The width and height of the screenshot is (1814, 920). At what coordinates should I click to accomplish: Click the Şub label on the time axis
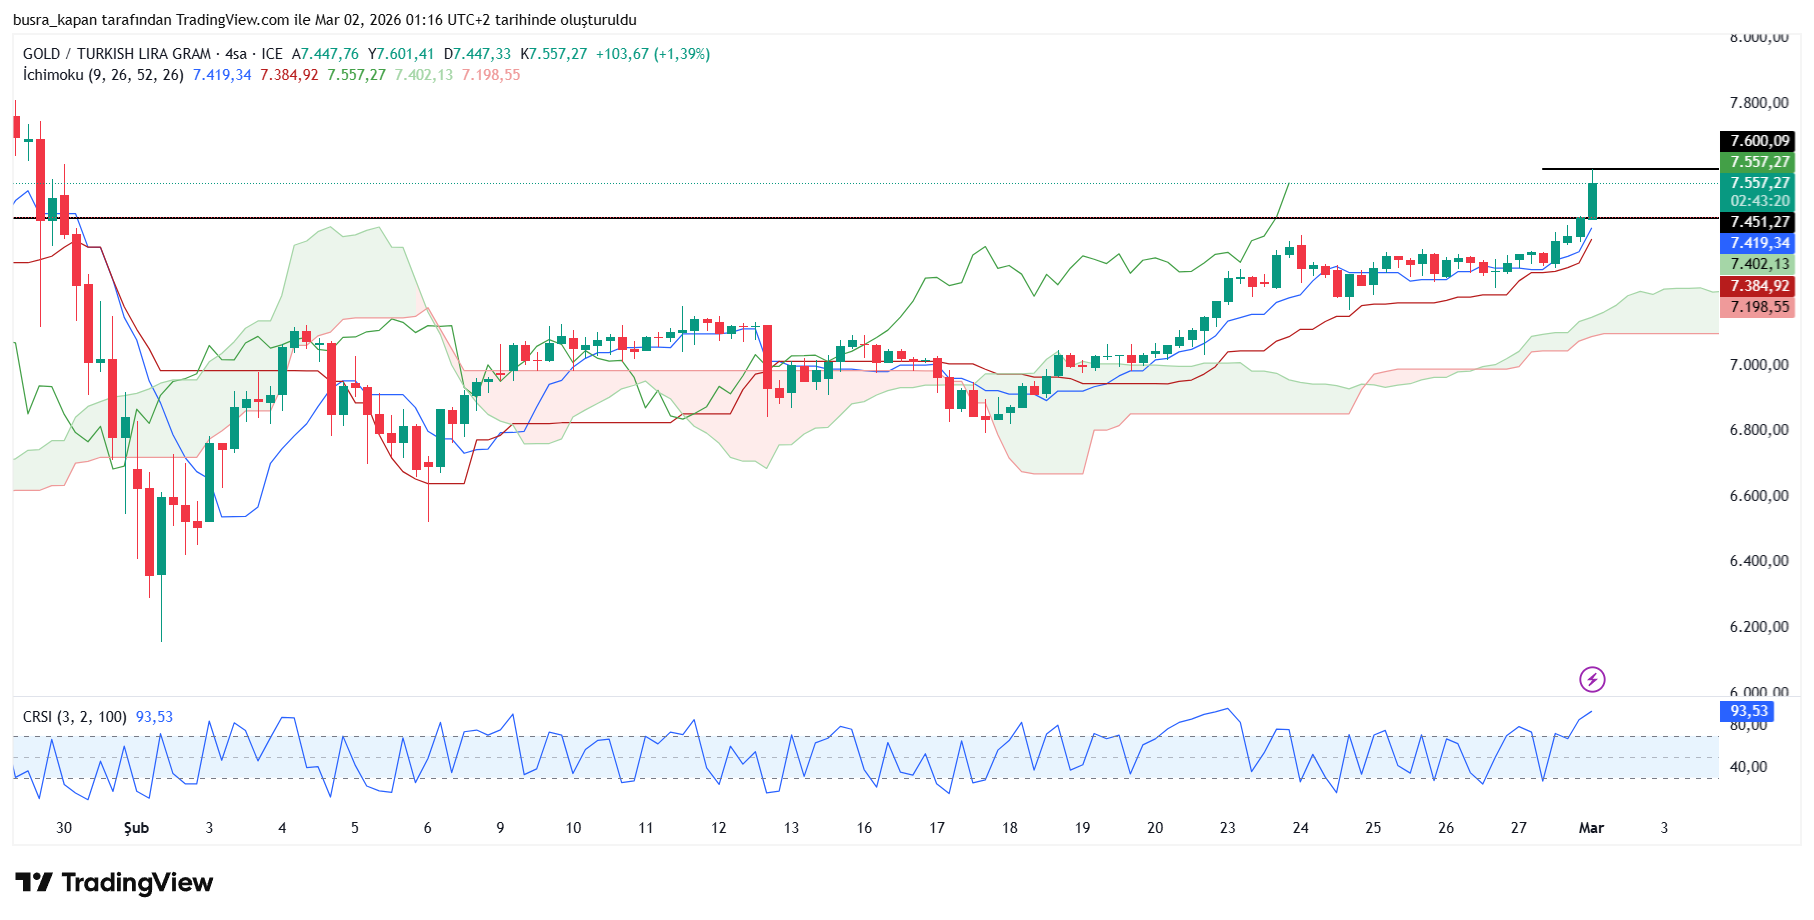point(136,828)
